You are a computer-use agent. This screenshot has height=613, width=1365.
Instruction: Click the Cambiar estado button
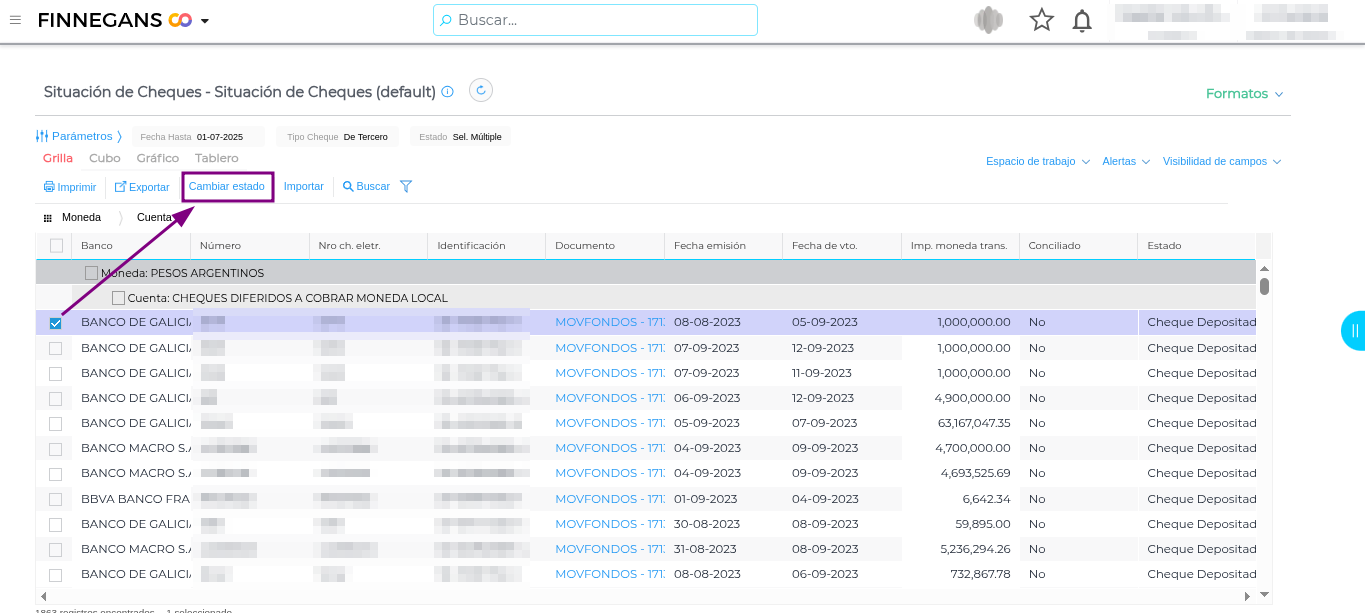coord(227,186)
